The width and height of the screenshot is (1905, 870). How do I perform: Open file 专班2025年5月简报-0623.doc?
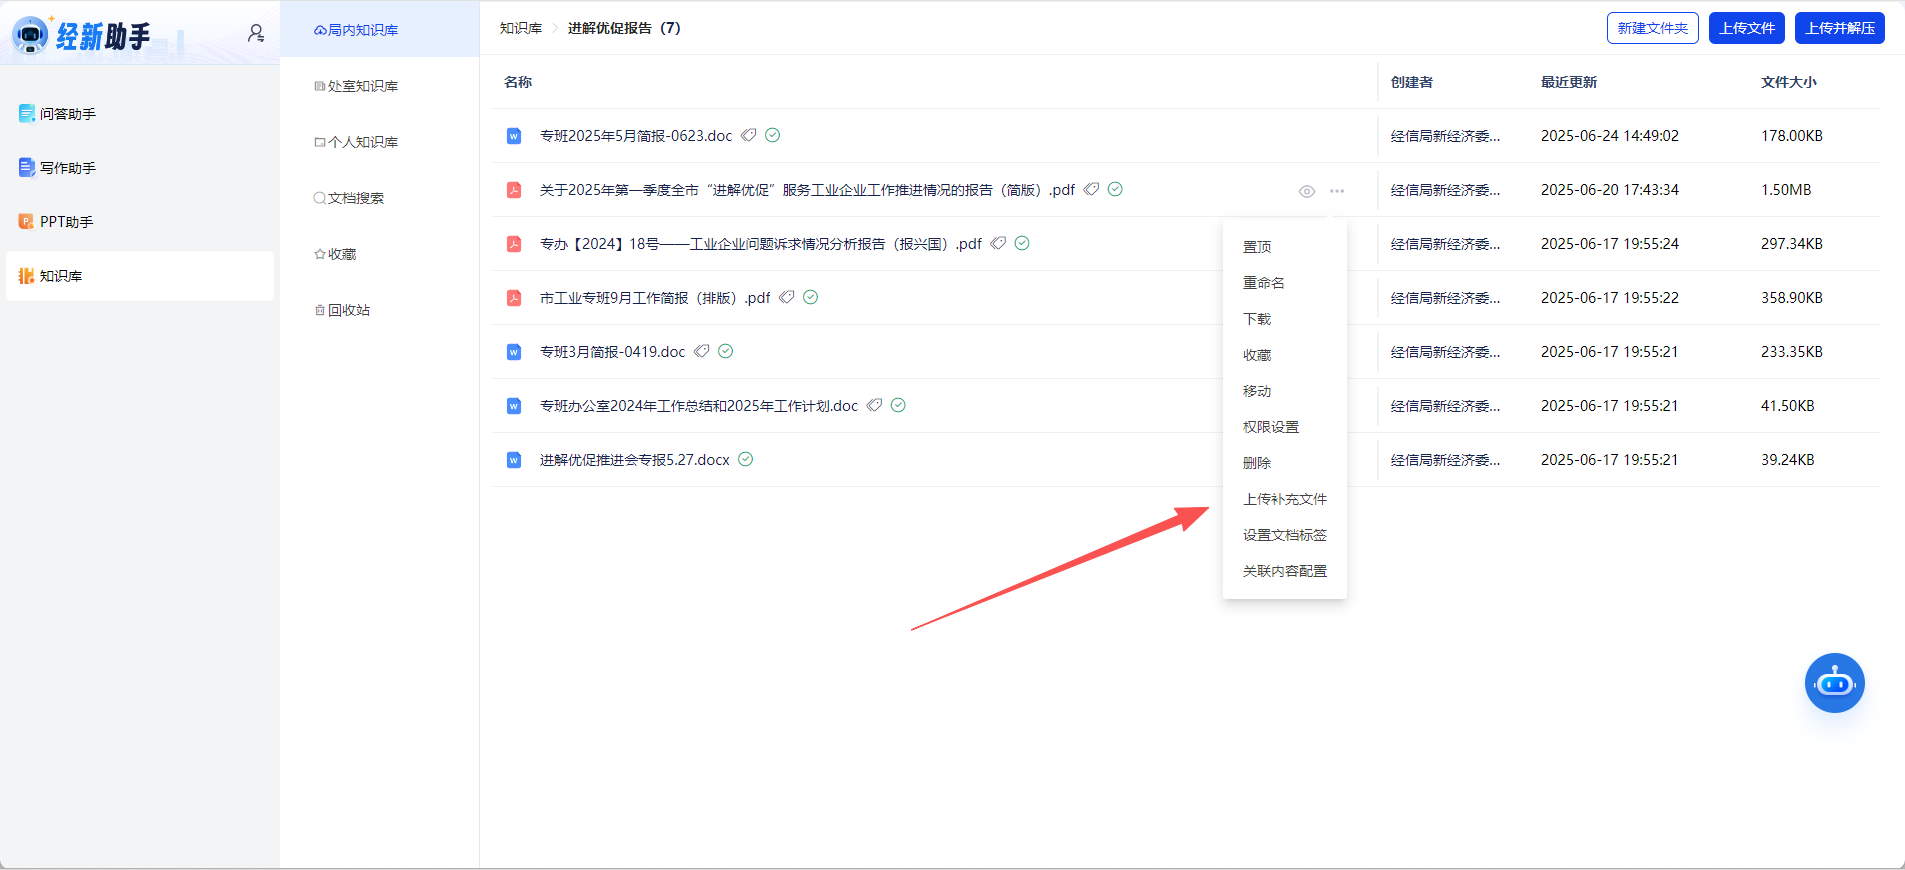coord(636,136)
